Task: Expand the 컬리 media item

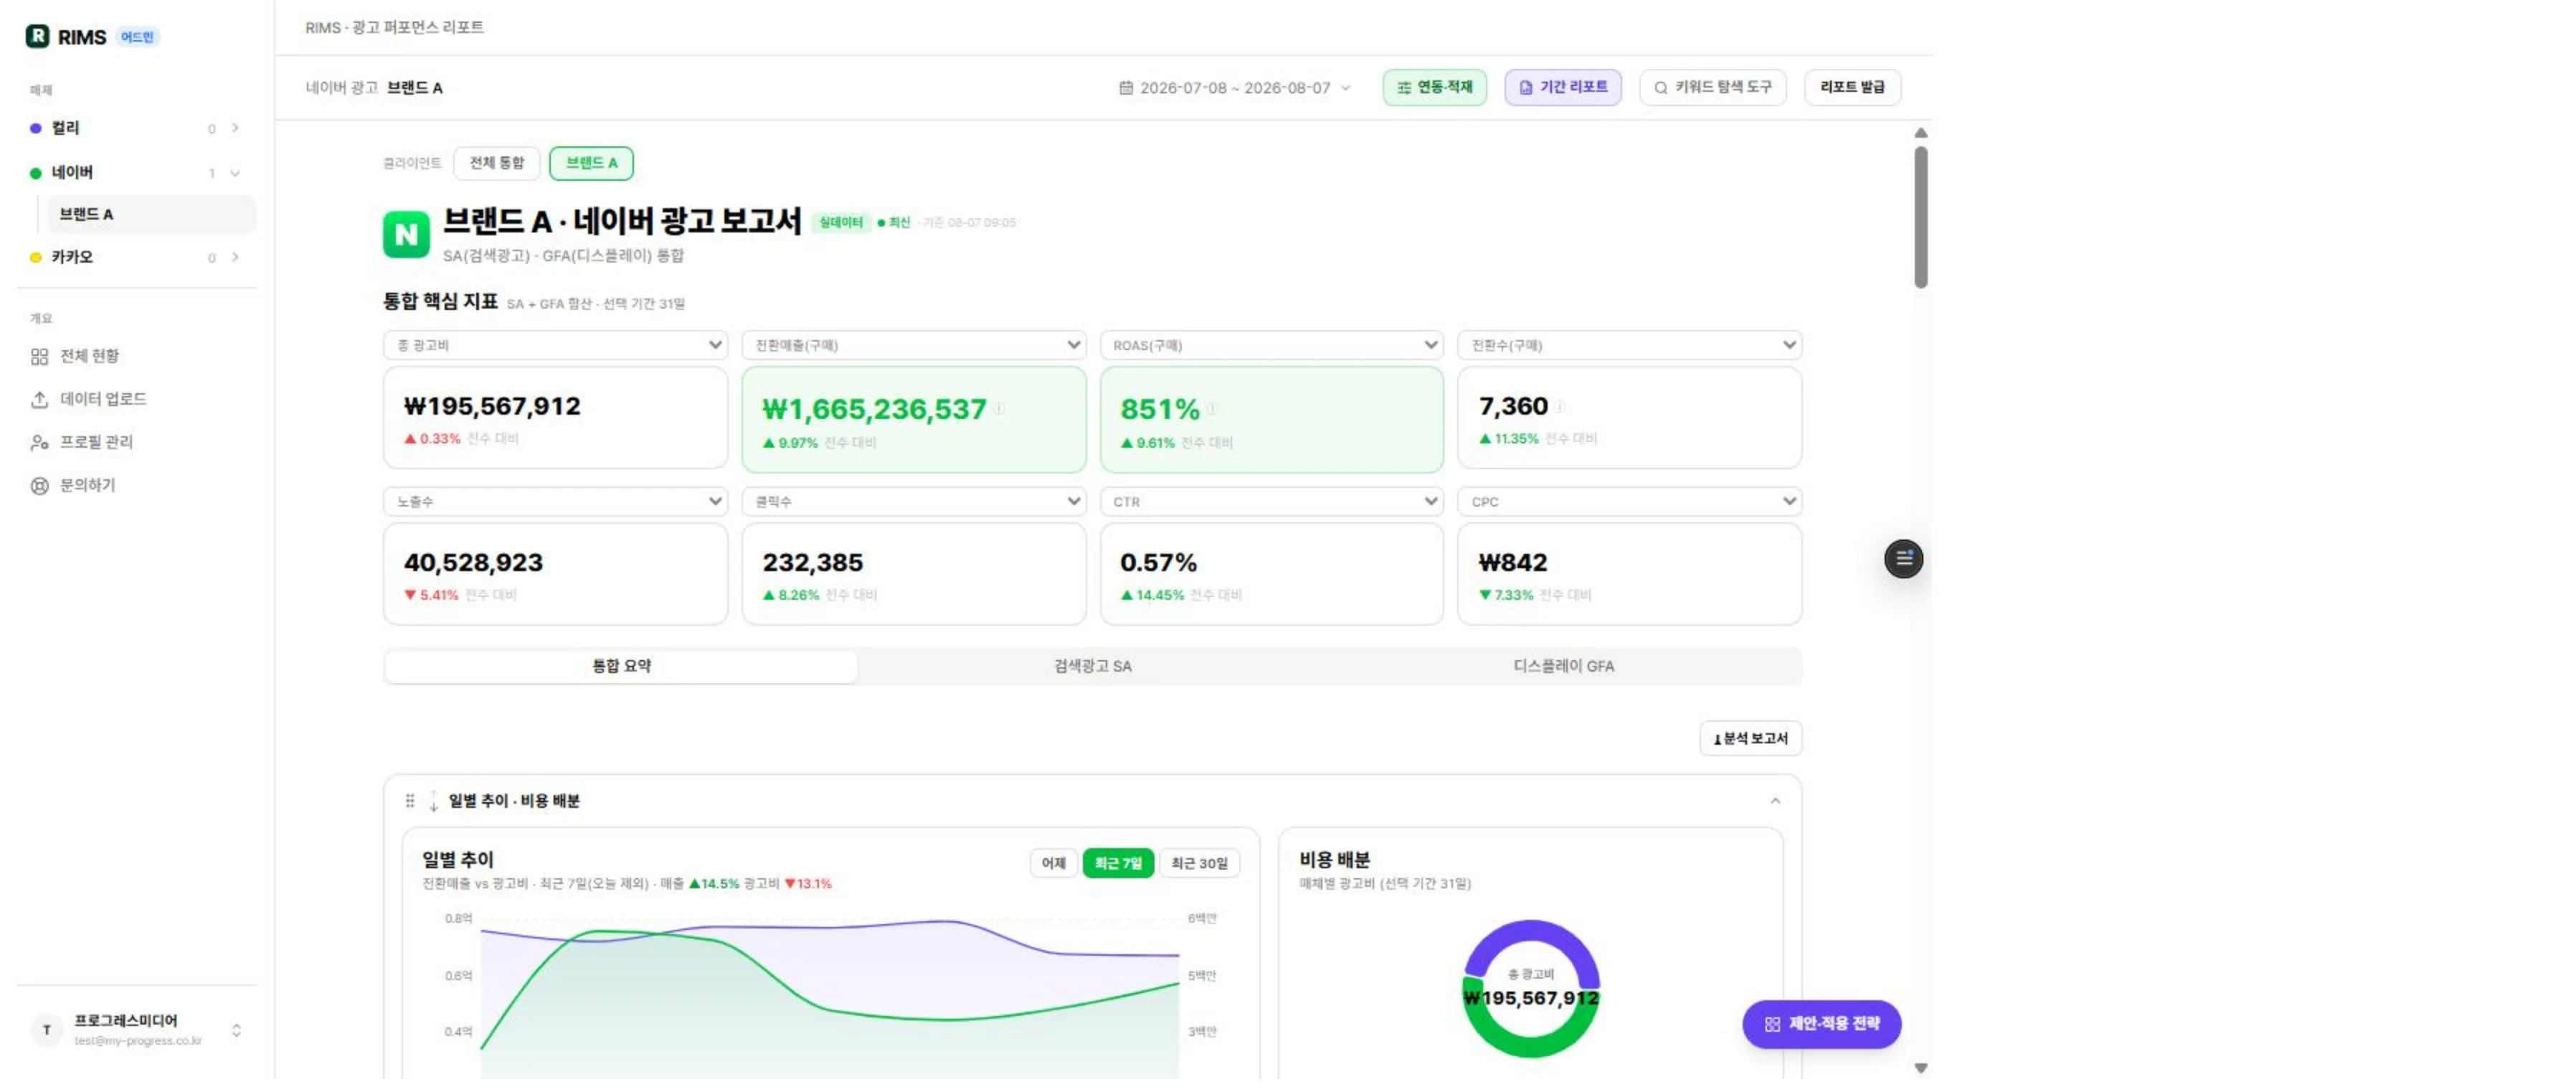Action: (x=235, y=128)
